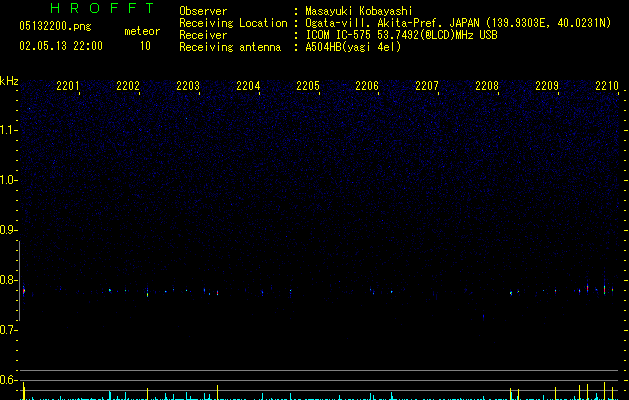This screenshot has height=400, width=629.
Task: Click the red meteor echo just after 2203
Action: pyautogui.click(x=217, y=293)
